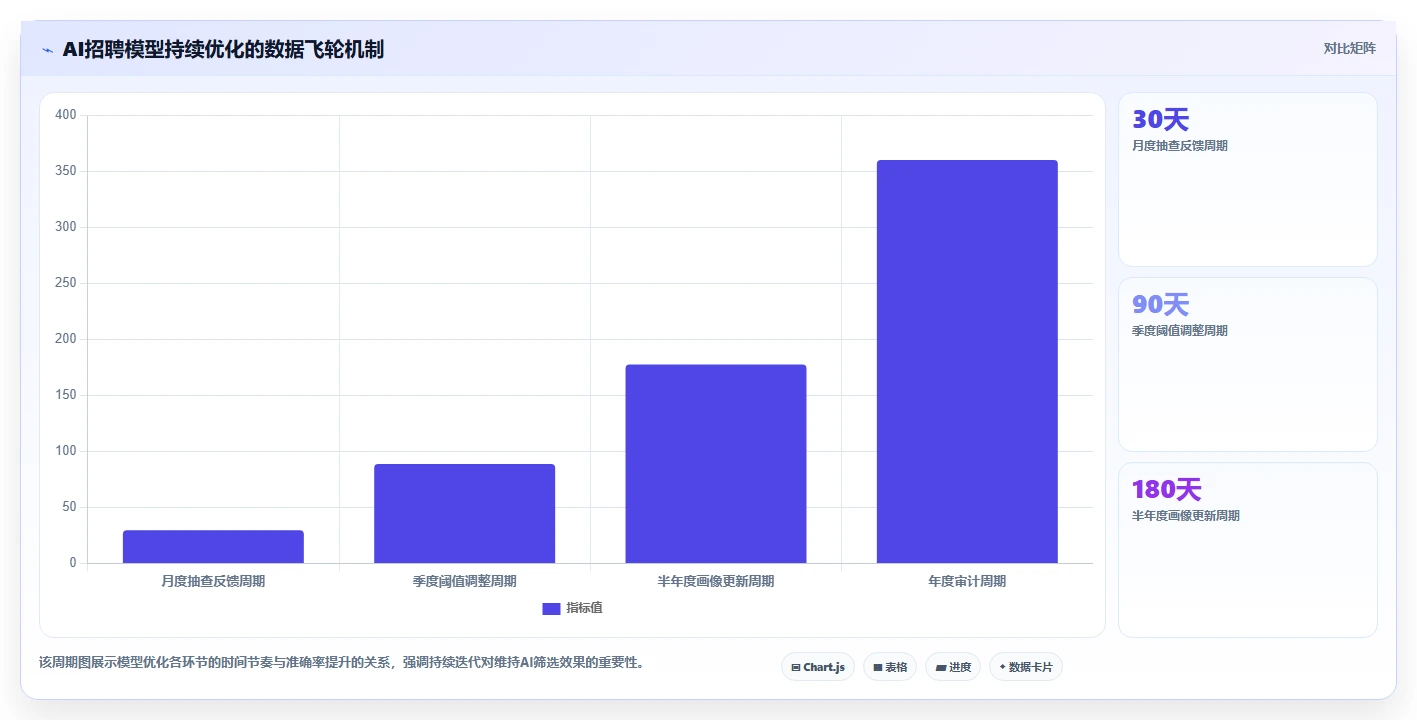Viewport: 1417px width, 720px height.
Task: Click 月度抽查反馈周期 card caption
Action: pos(1180,146)
